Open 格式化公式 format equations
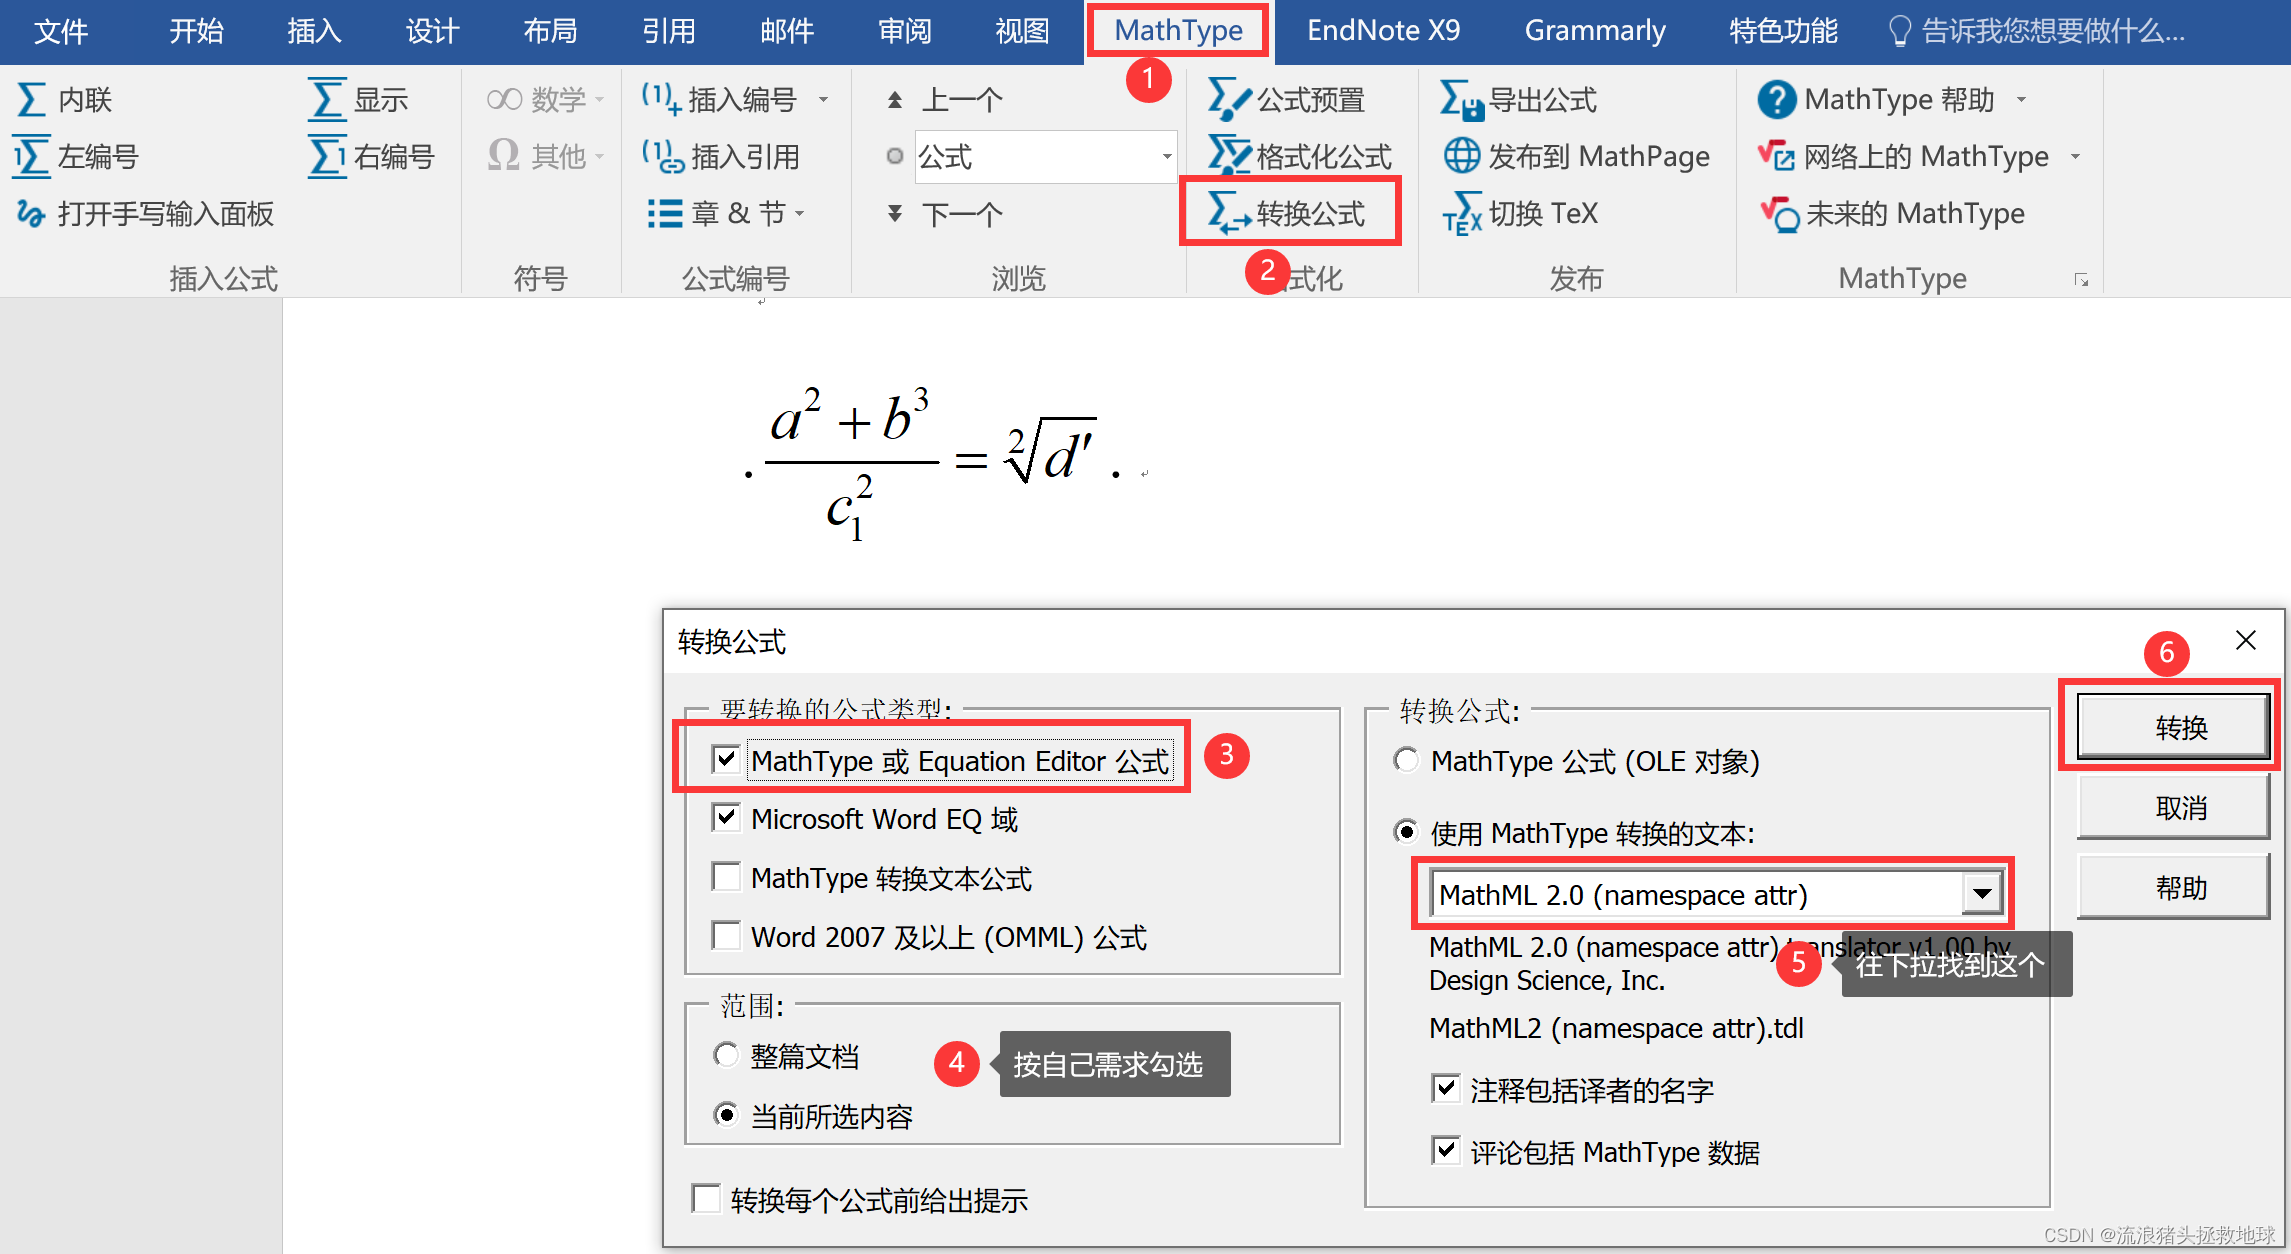2291x1254 pixels. pos(1299,156)
